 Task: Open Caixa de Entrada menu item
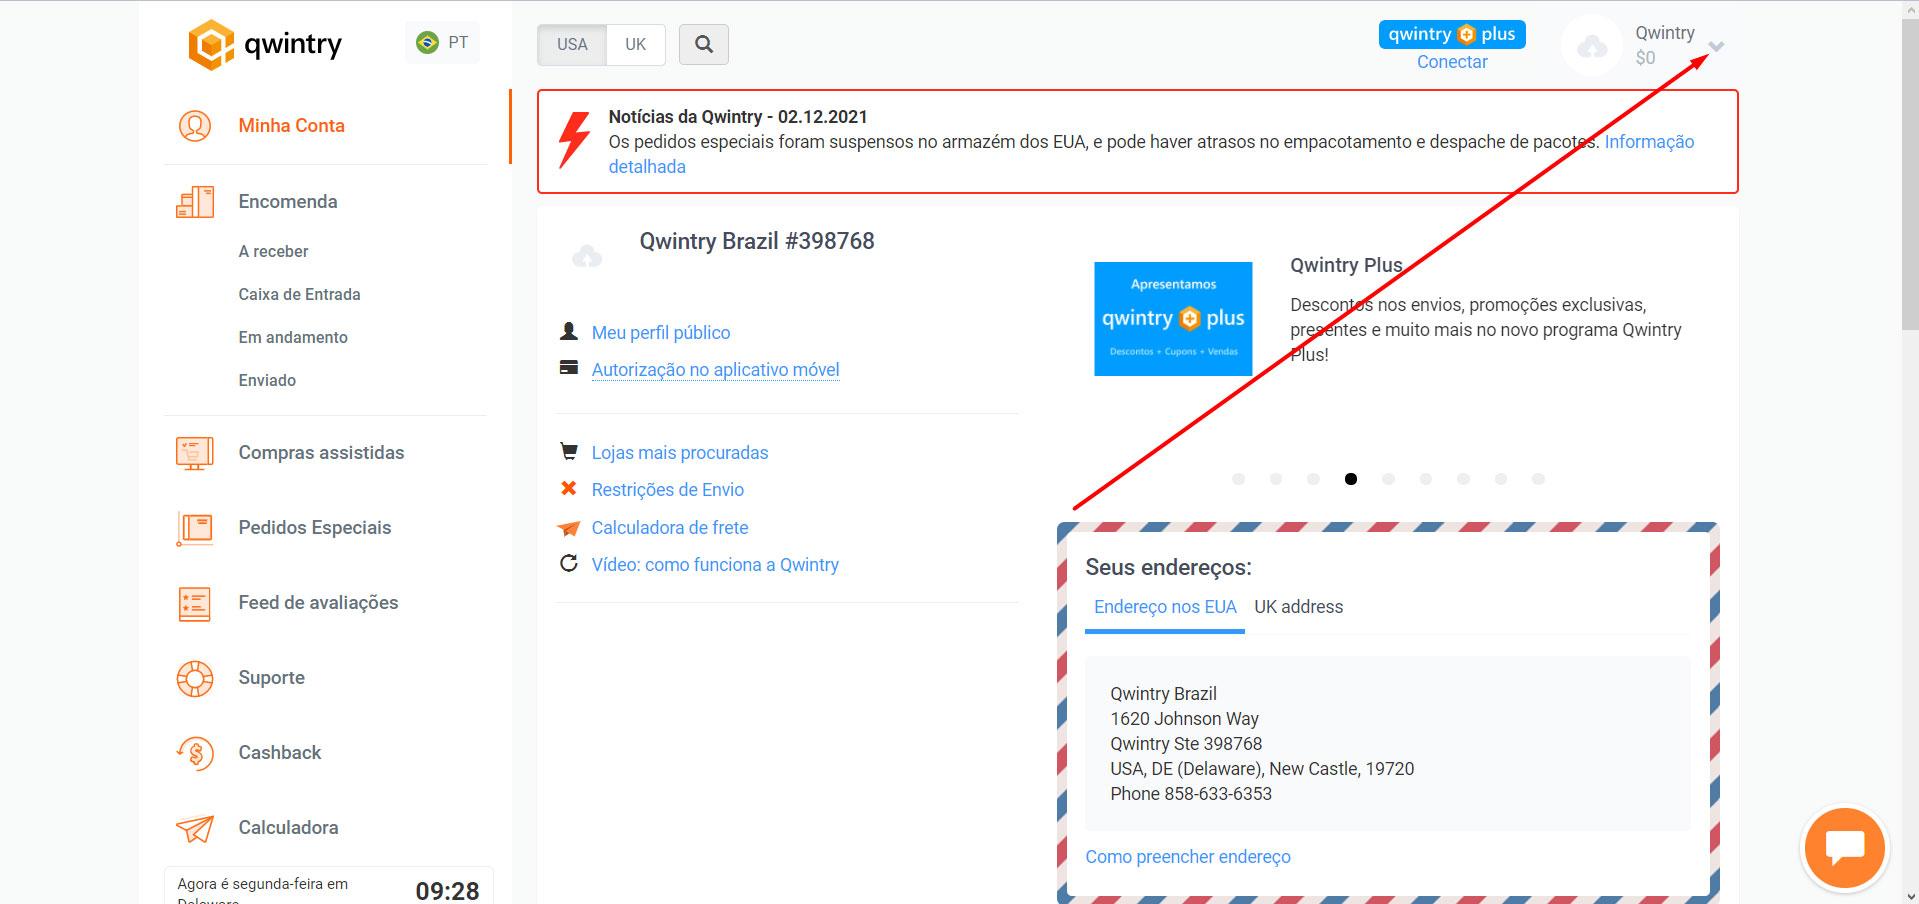pyautogui.click(x=299, y=295)
